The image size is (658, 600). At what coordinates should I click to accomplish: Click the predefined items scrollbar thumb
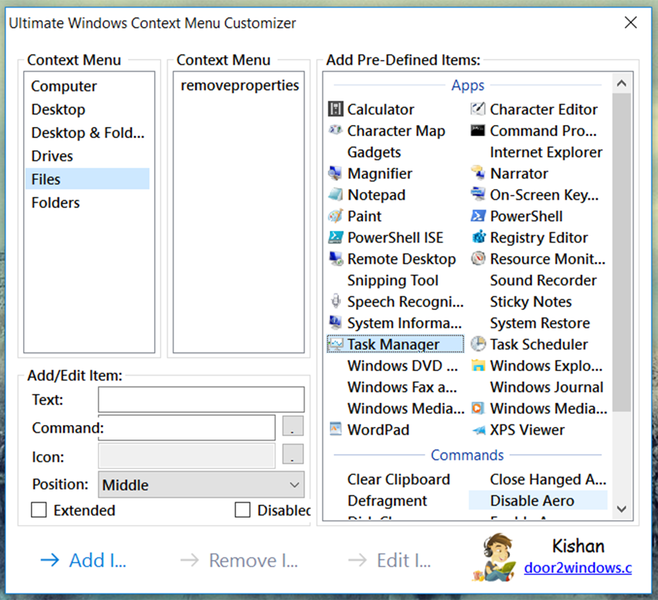click(621, 252)
